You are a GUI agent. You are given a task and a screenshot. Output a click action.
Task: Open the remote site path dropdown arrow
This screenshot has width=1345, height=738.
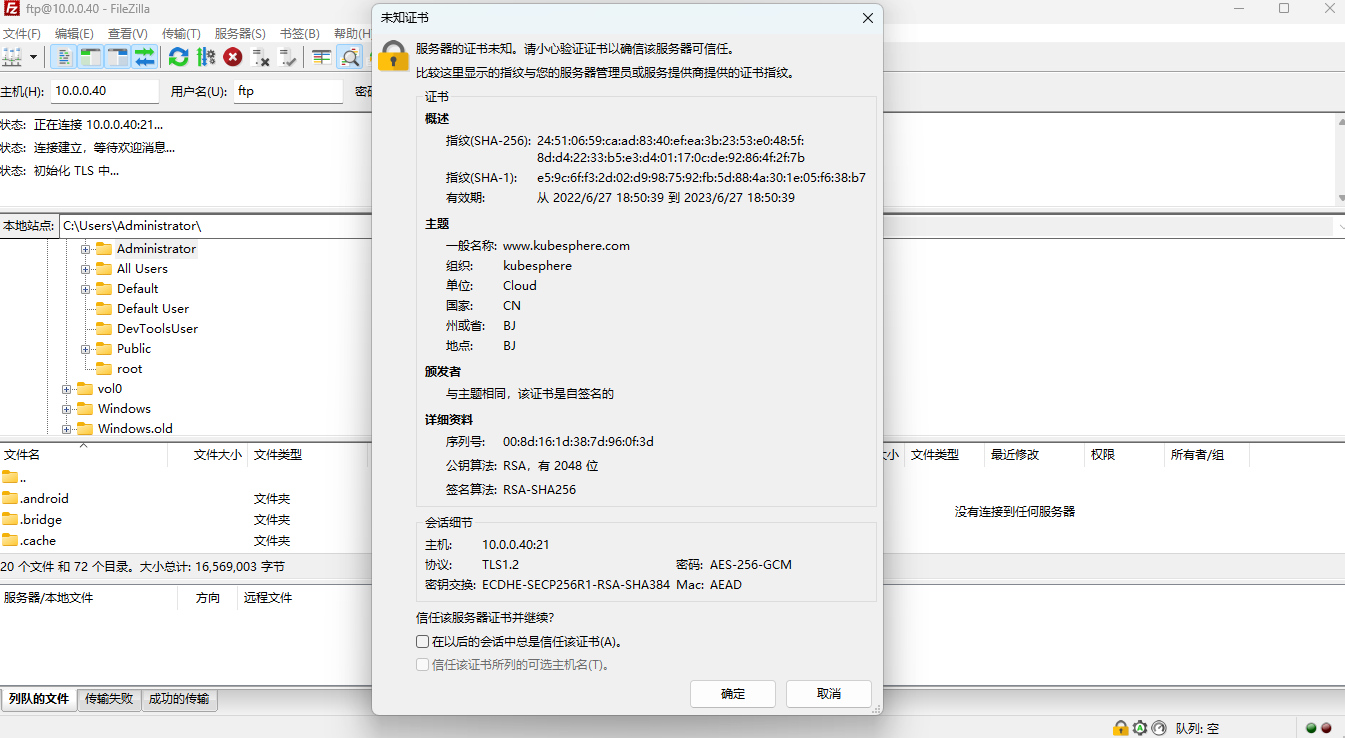click(1339, 226)
